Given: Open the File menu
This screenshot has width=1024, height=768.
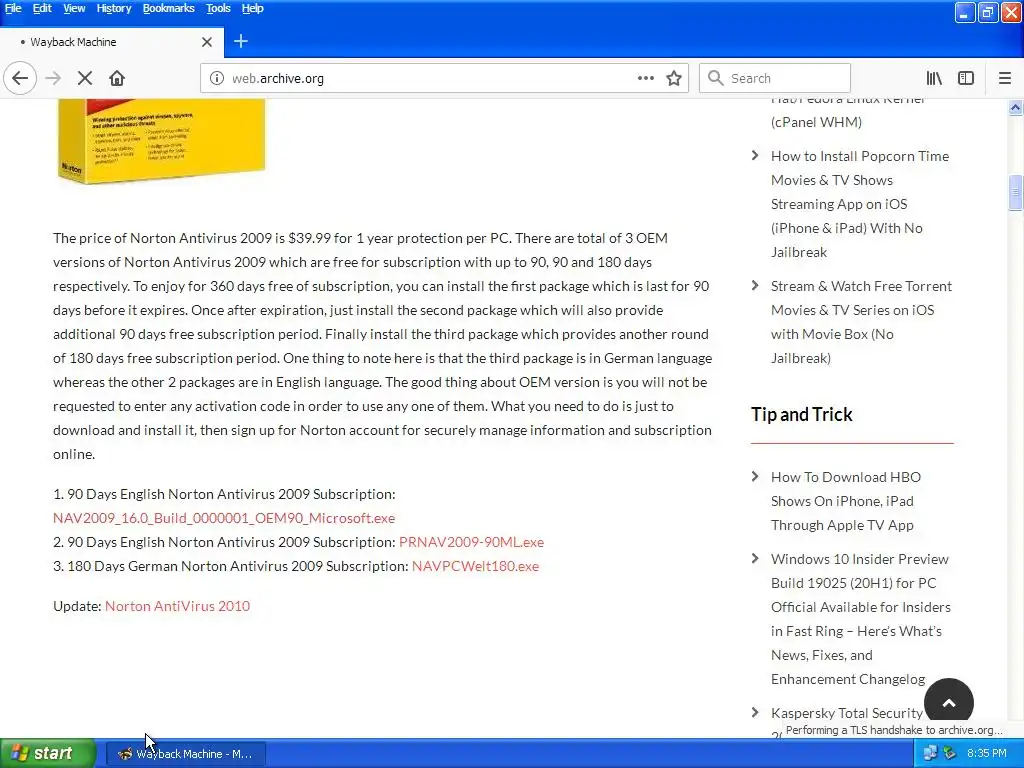Looking at the screenshot, I should (12, 8).
